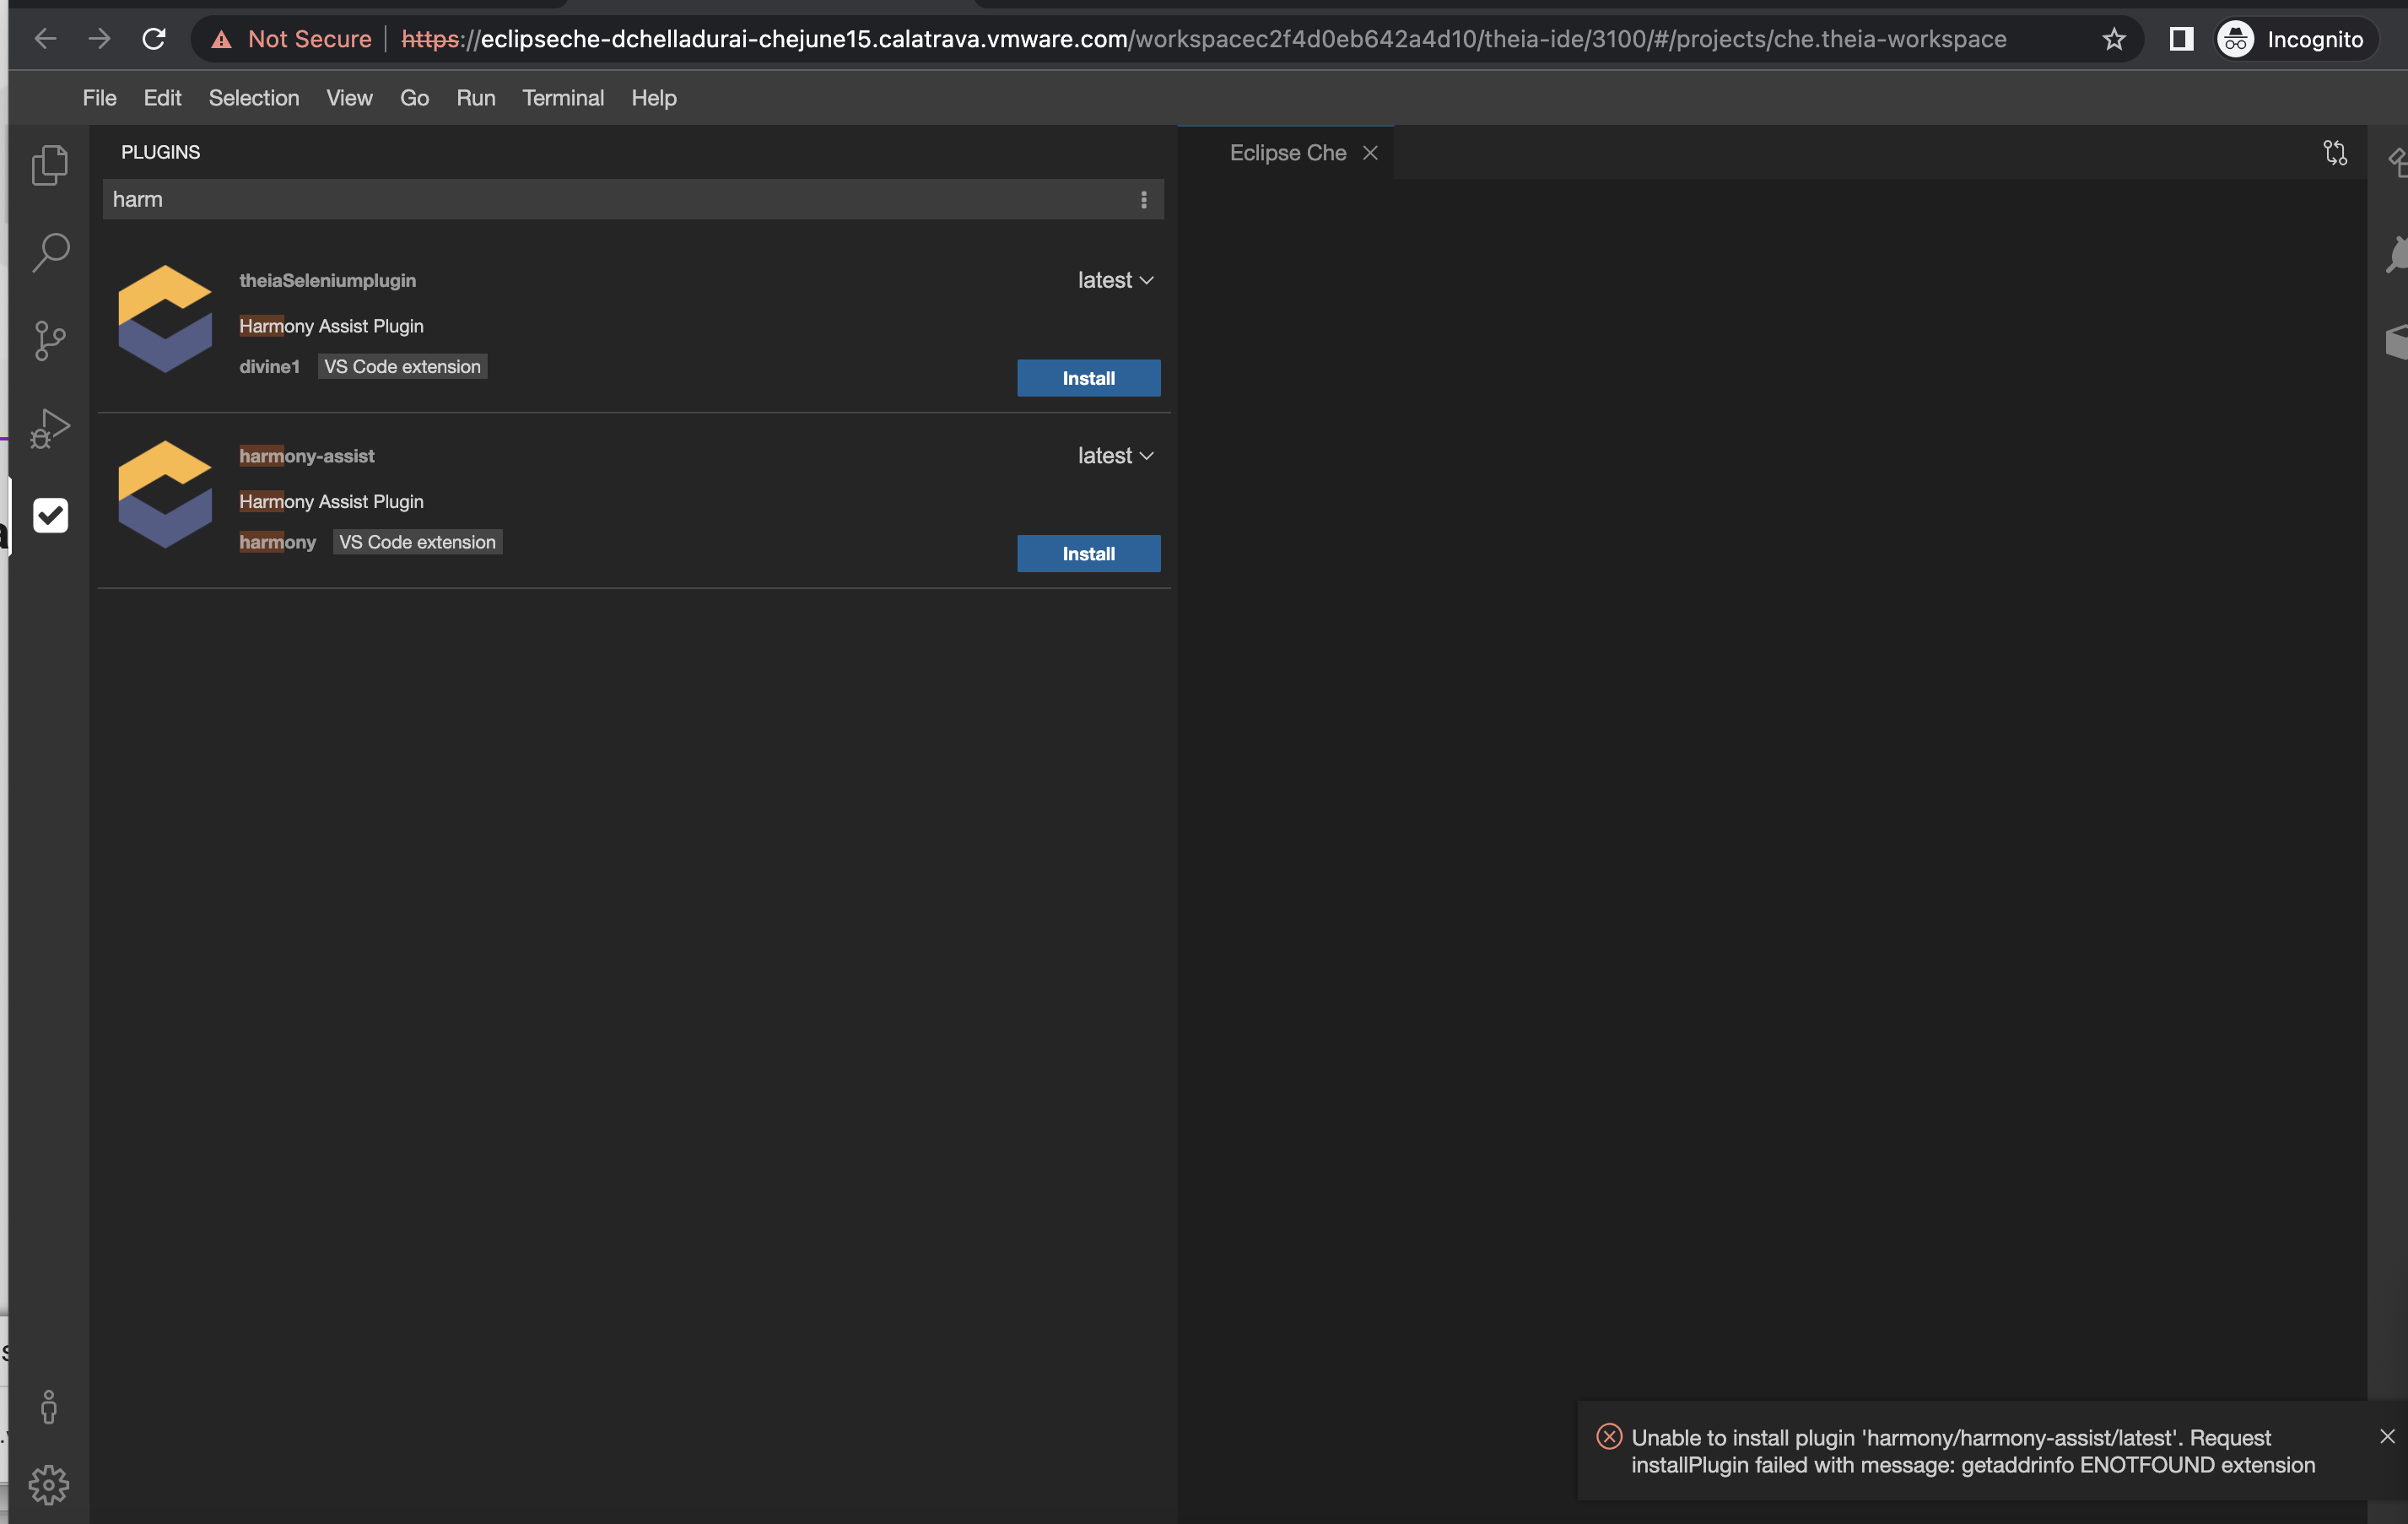This screenshot has height=1524, width=2408.
Task: Open the Search view magnifier icon
Action: (50, 252)
